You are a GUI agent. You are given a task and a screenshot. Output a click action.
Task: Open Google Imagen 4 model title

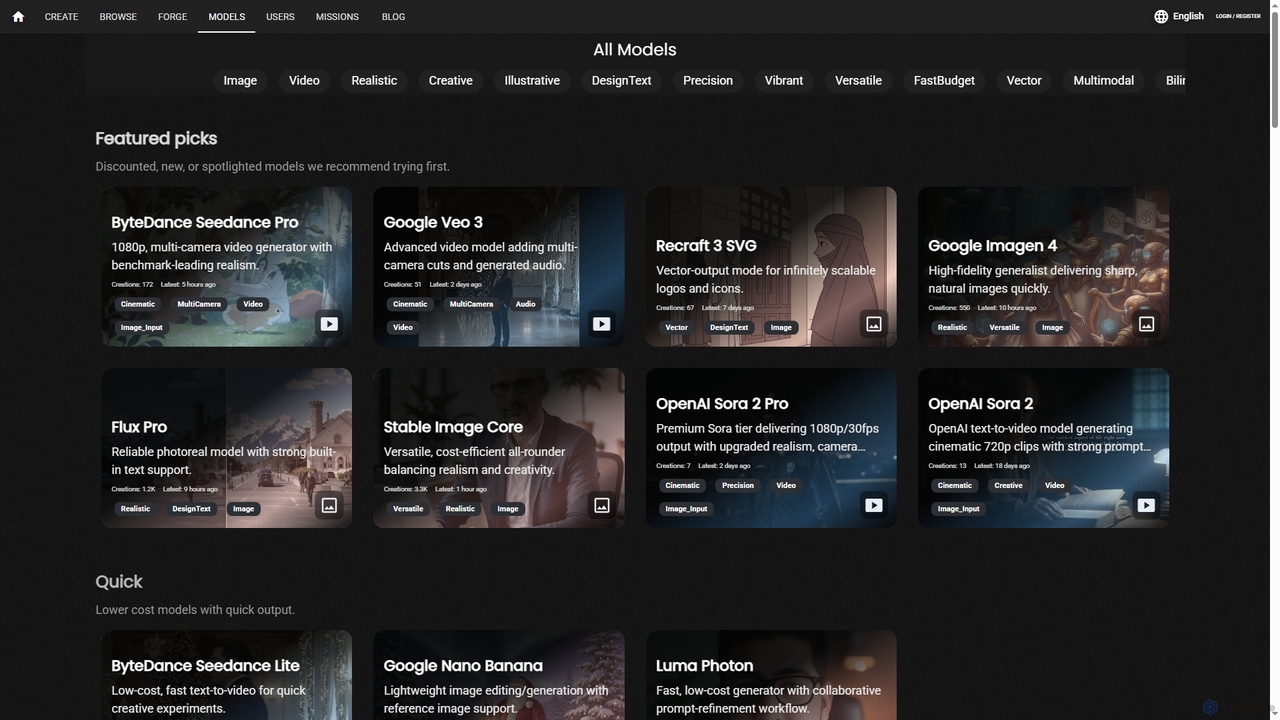(x=993, y=246)
